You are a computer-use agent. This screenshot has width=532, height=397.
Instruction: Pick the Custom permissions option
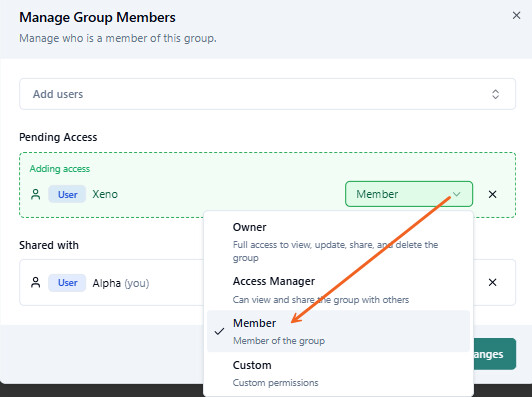[338, 373]
